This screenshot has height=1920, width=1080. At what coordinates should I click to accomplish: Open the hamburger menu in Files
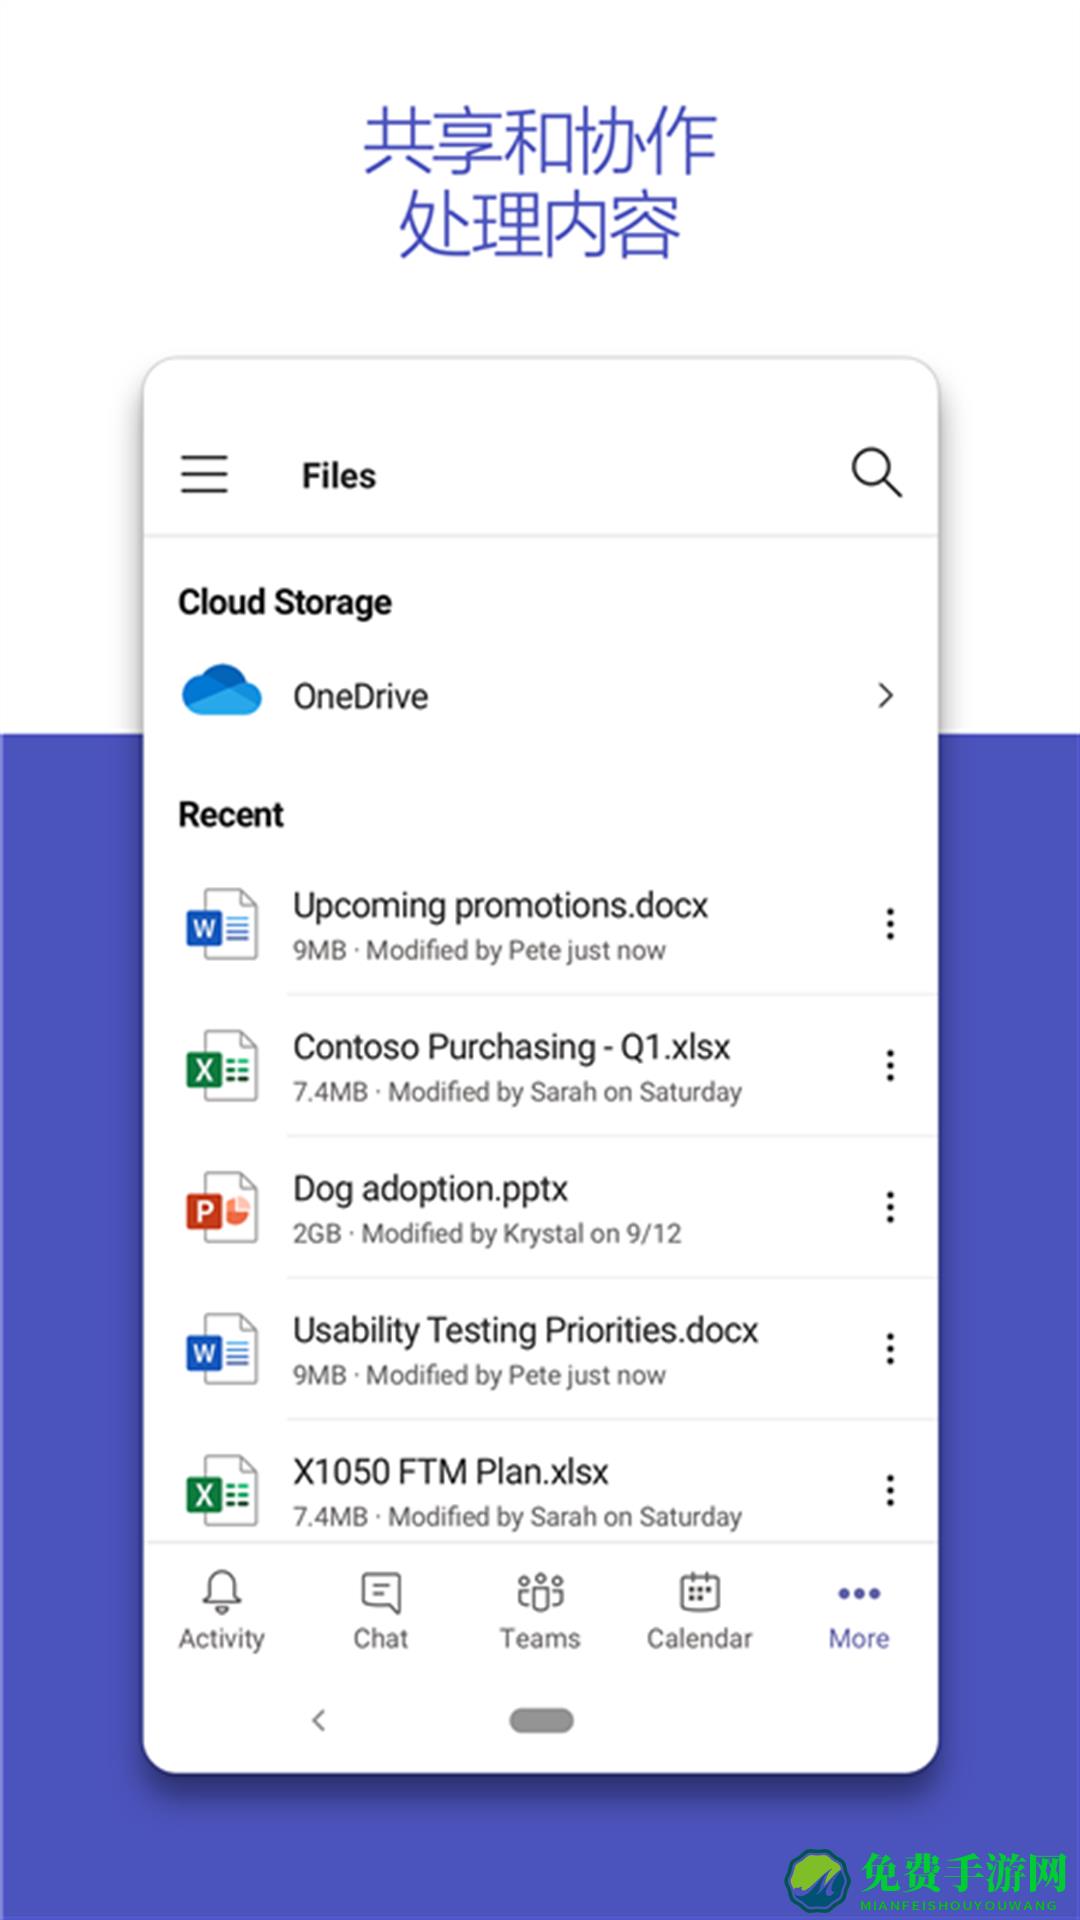204,474
